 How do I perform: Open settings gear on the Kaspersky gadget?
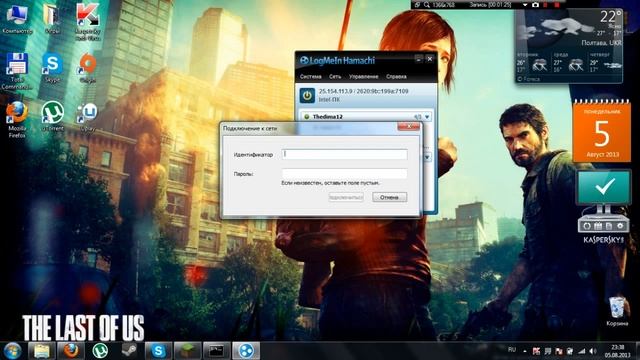pyautogui.click(x=620, y=226)
